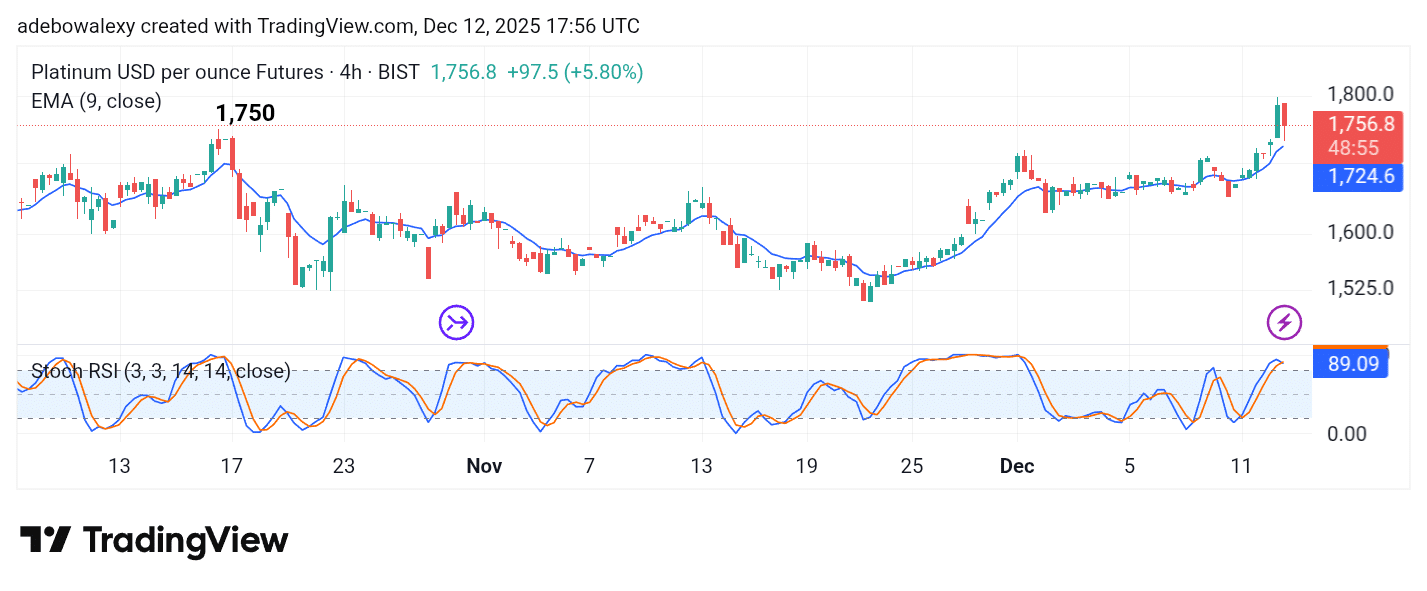Image resolution: width=1427 pixels, height=591 pixels.
Task: Select the EMA (9, close) indicator legend
Action: point(95,101)
